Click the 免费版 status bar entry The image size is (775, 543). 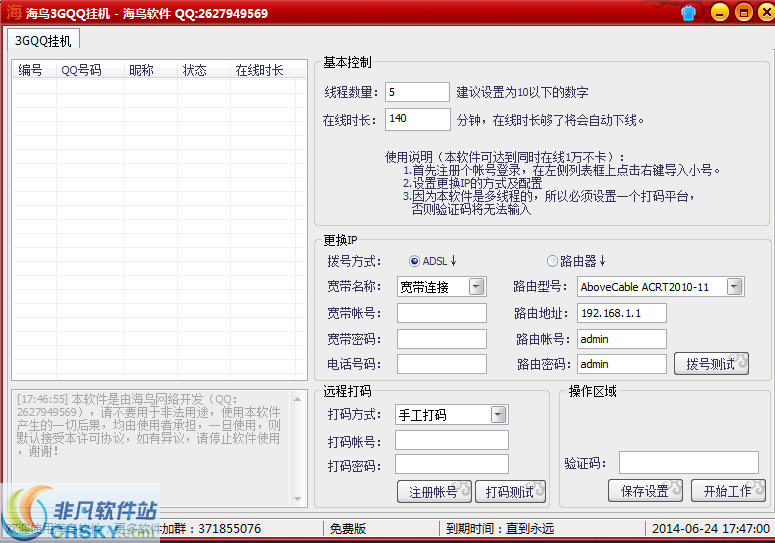(347, 529)
